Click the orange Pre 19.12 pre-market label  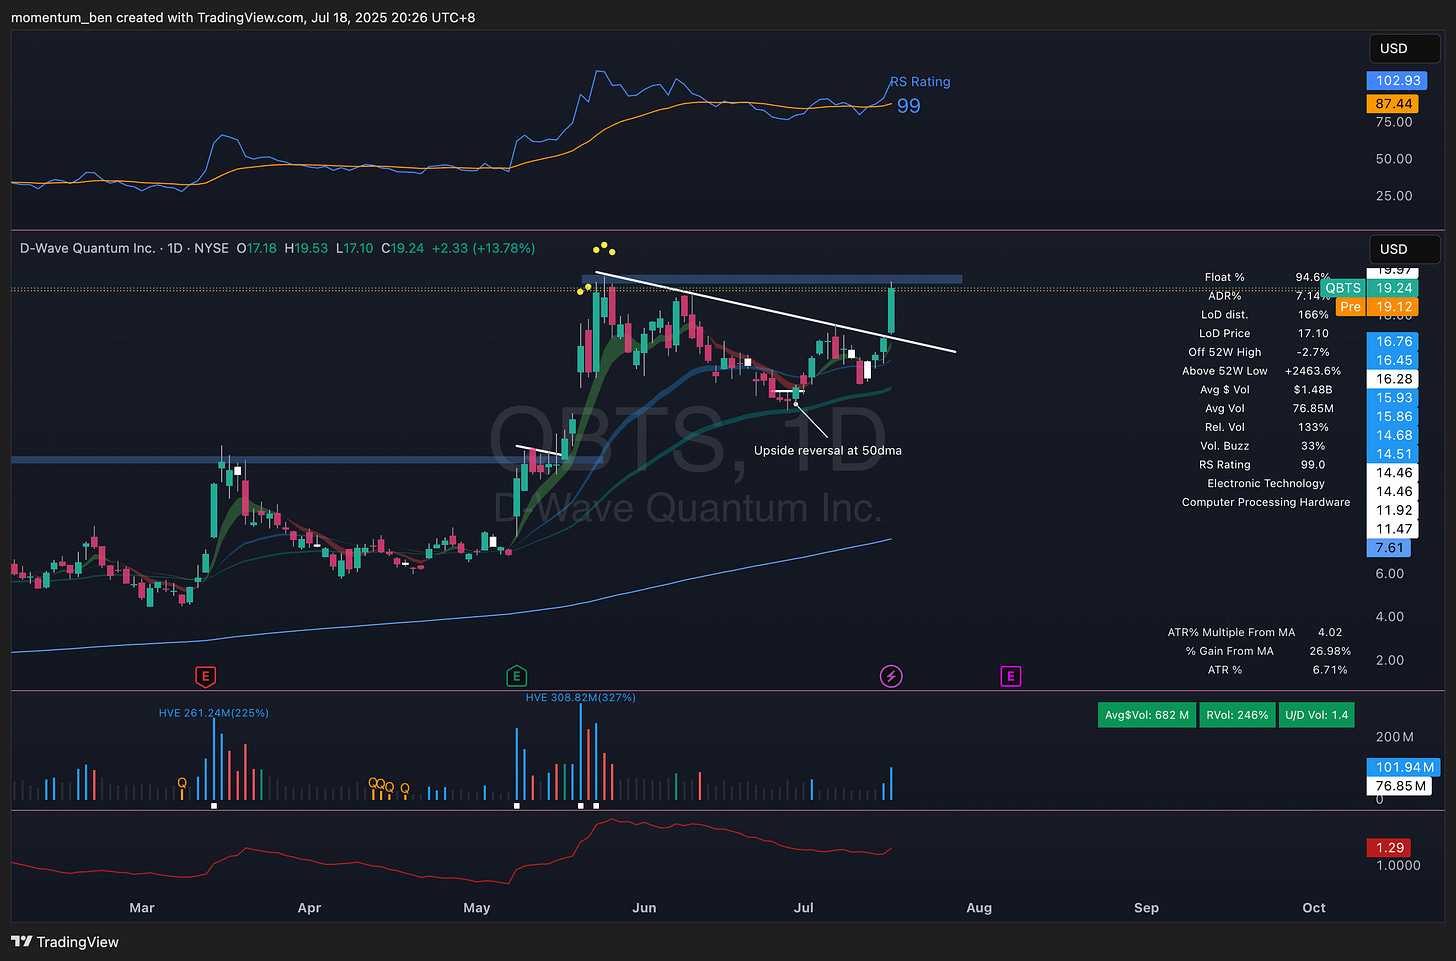pos(1377,307)
